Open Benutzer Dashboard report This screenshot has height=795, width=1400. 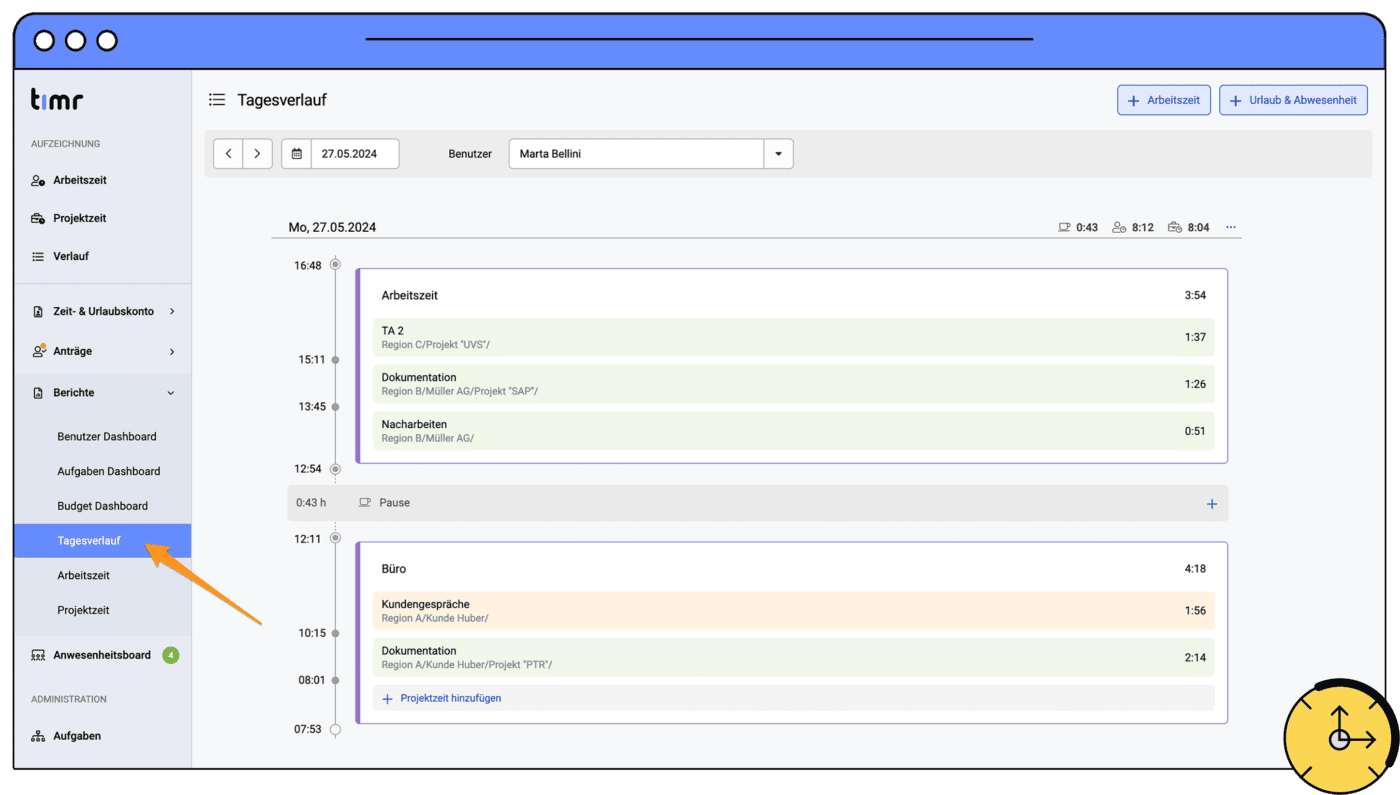[107, 436]
